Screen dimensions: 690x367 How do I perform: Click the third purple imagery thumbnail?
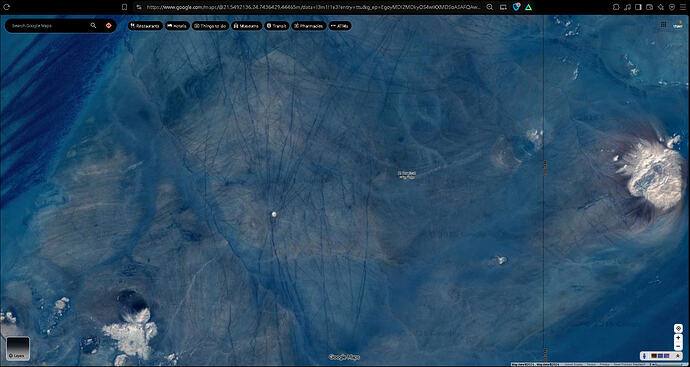coord(667,355)
